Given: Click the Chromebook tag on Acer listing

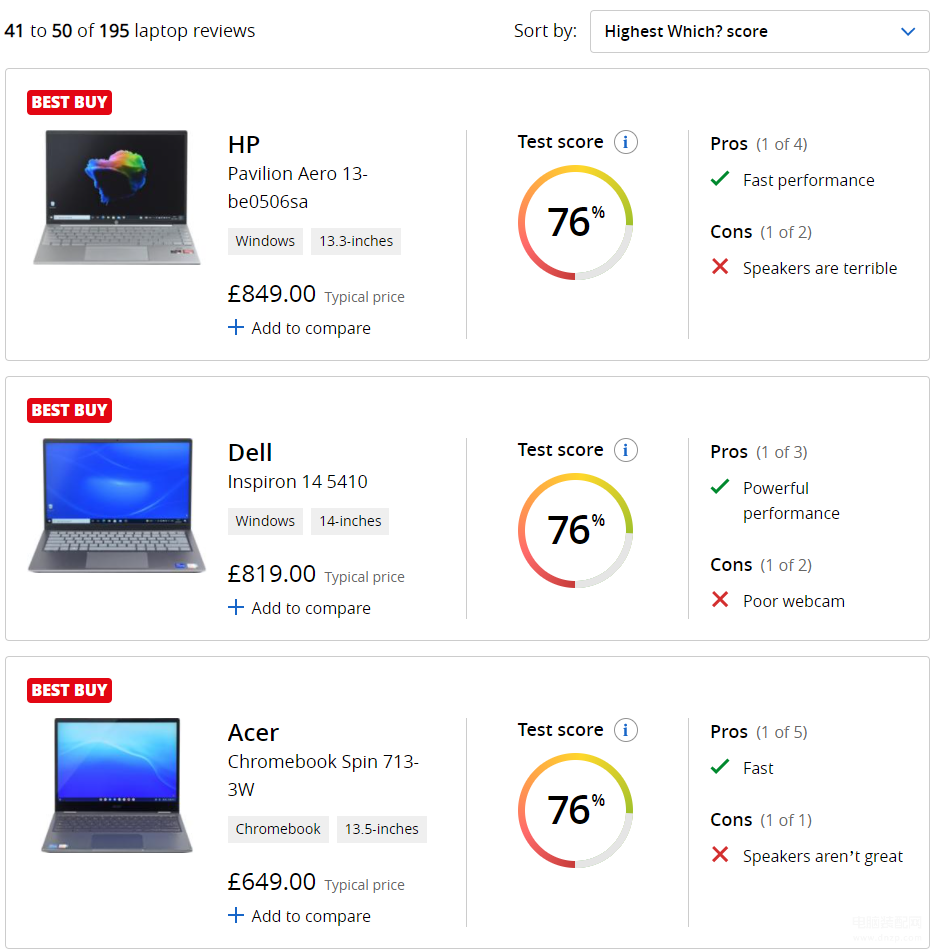Looking at the screenshot, I should point(278,829).
